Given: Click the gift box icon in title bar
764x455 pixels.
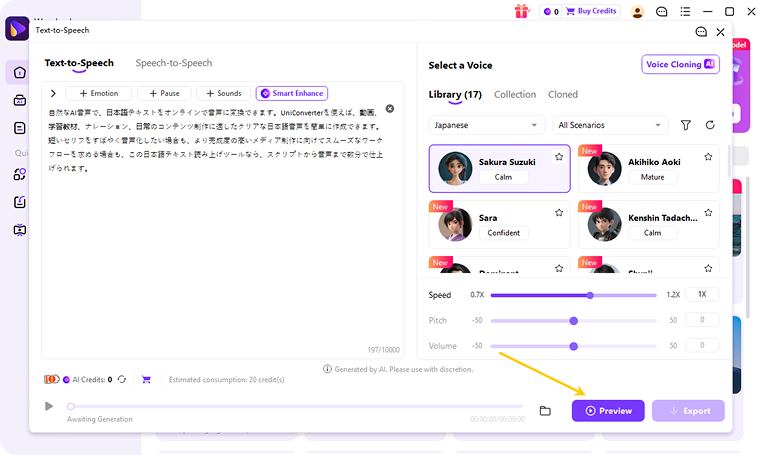Looking at the screenshot, I should pos(522,11).
